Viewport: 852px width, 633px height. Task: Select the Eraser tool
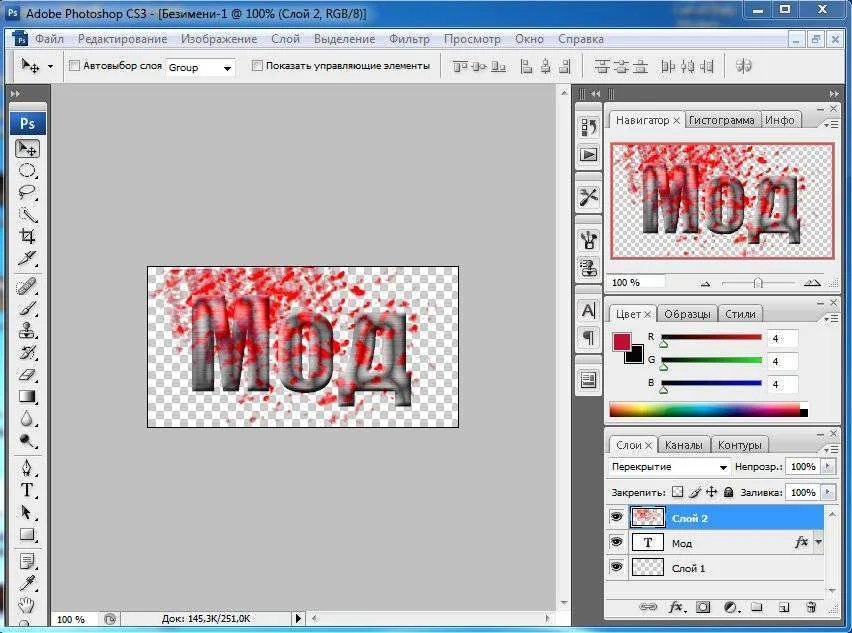click(x=27, y=374)
